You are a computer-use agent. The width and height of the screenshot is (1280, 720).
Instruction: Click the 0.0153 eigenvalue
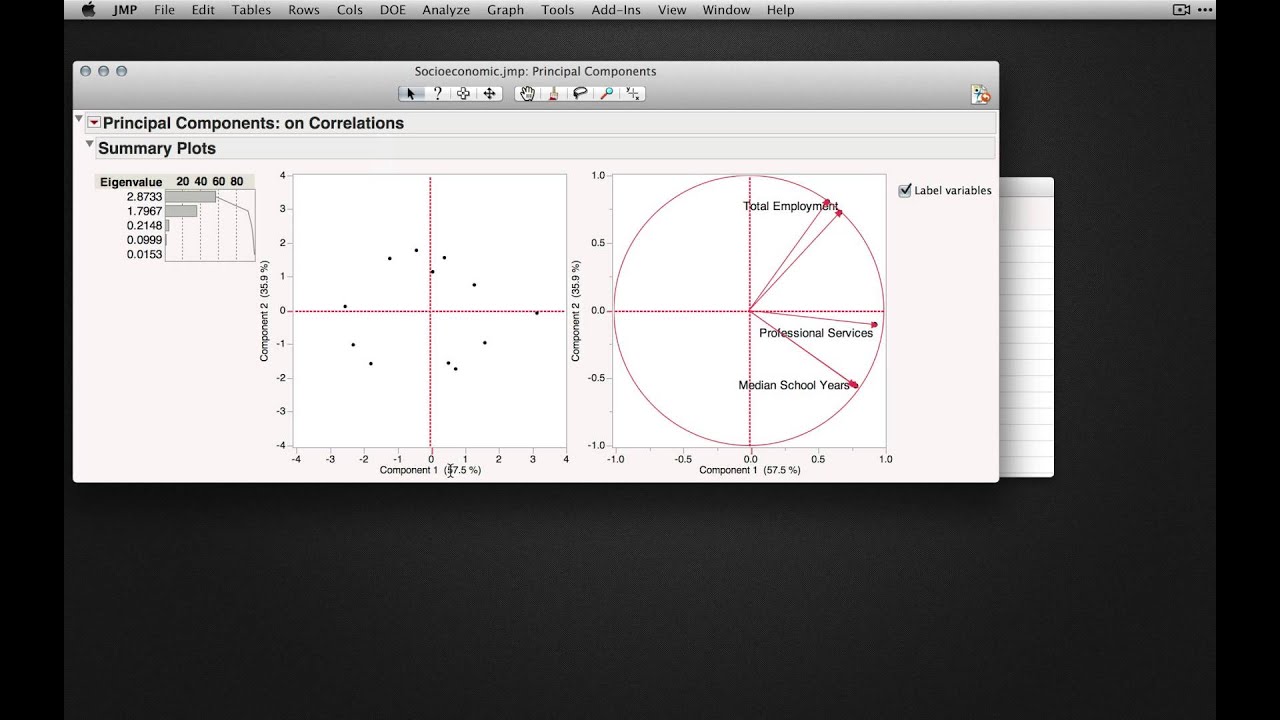pos(144,255)
